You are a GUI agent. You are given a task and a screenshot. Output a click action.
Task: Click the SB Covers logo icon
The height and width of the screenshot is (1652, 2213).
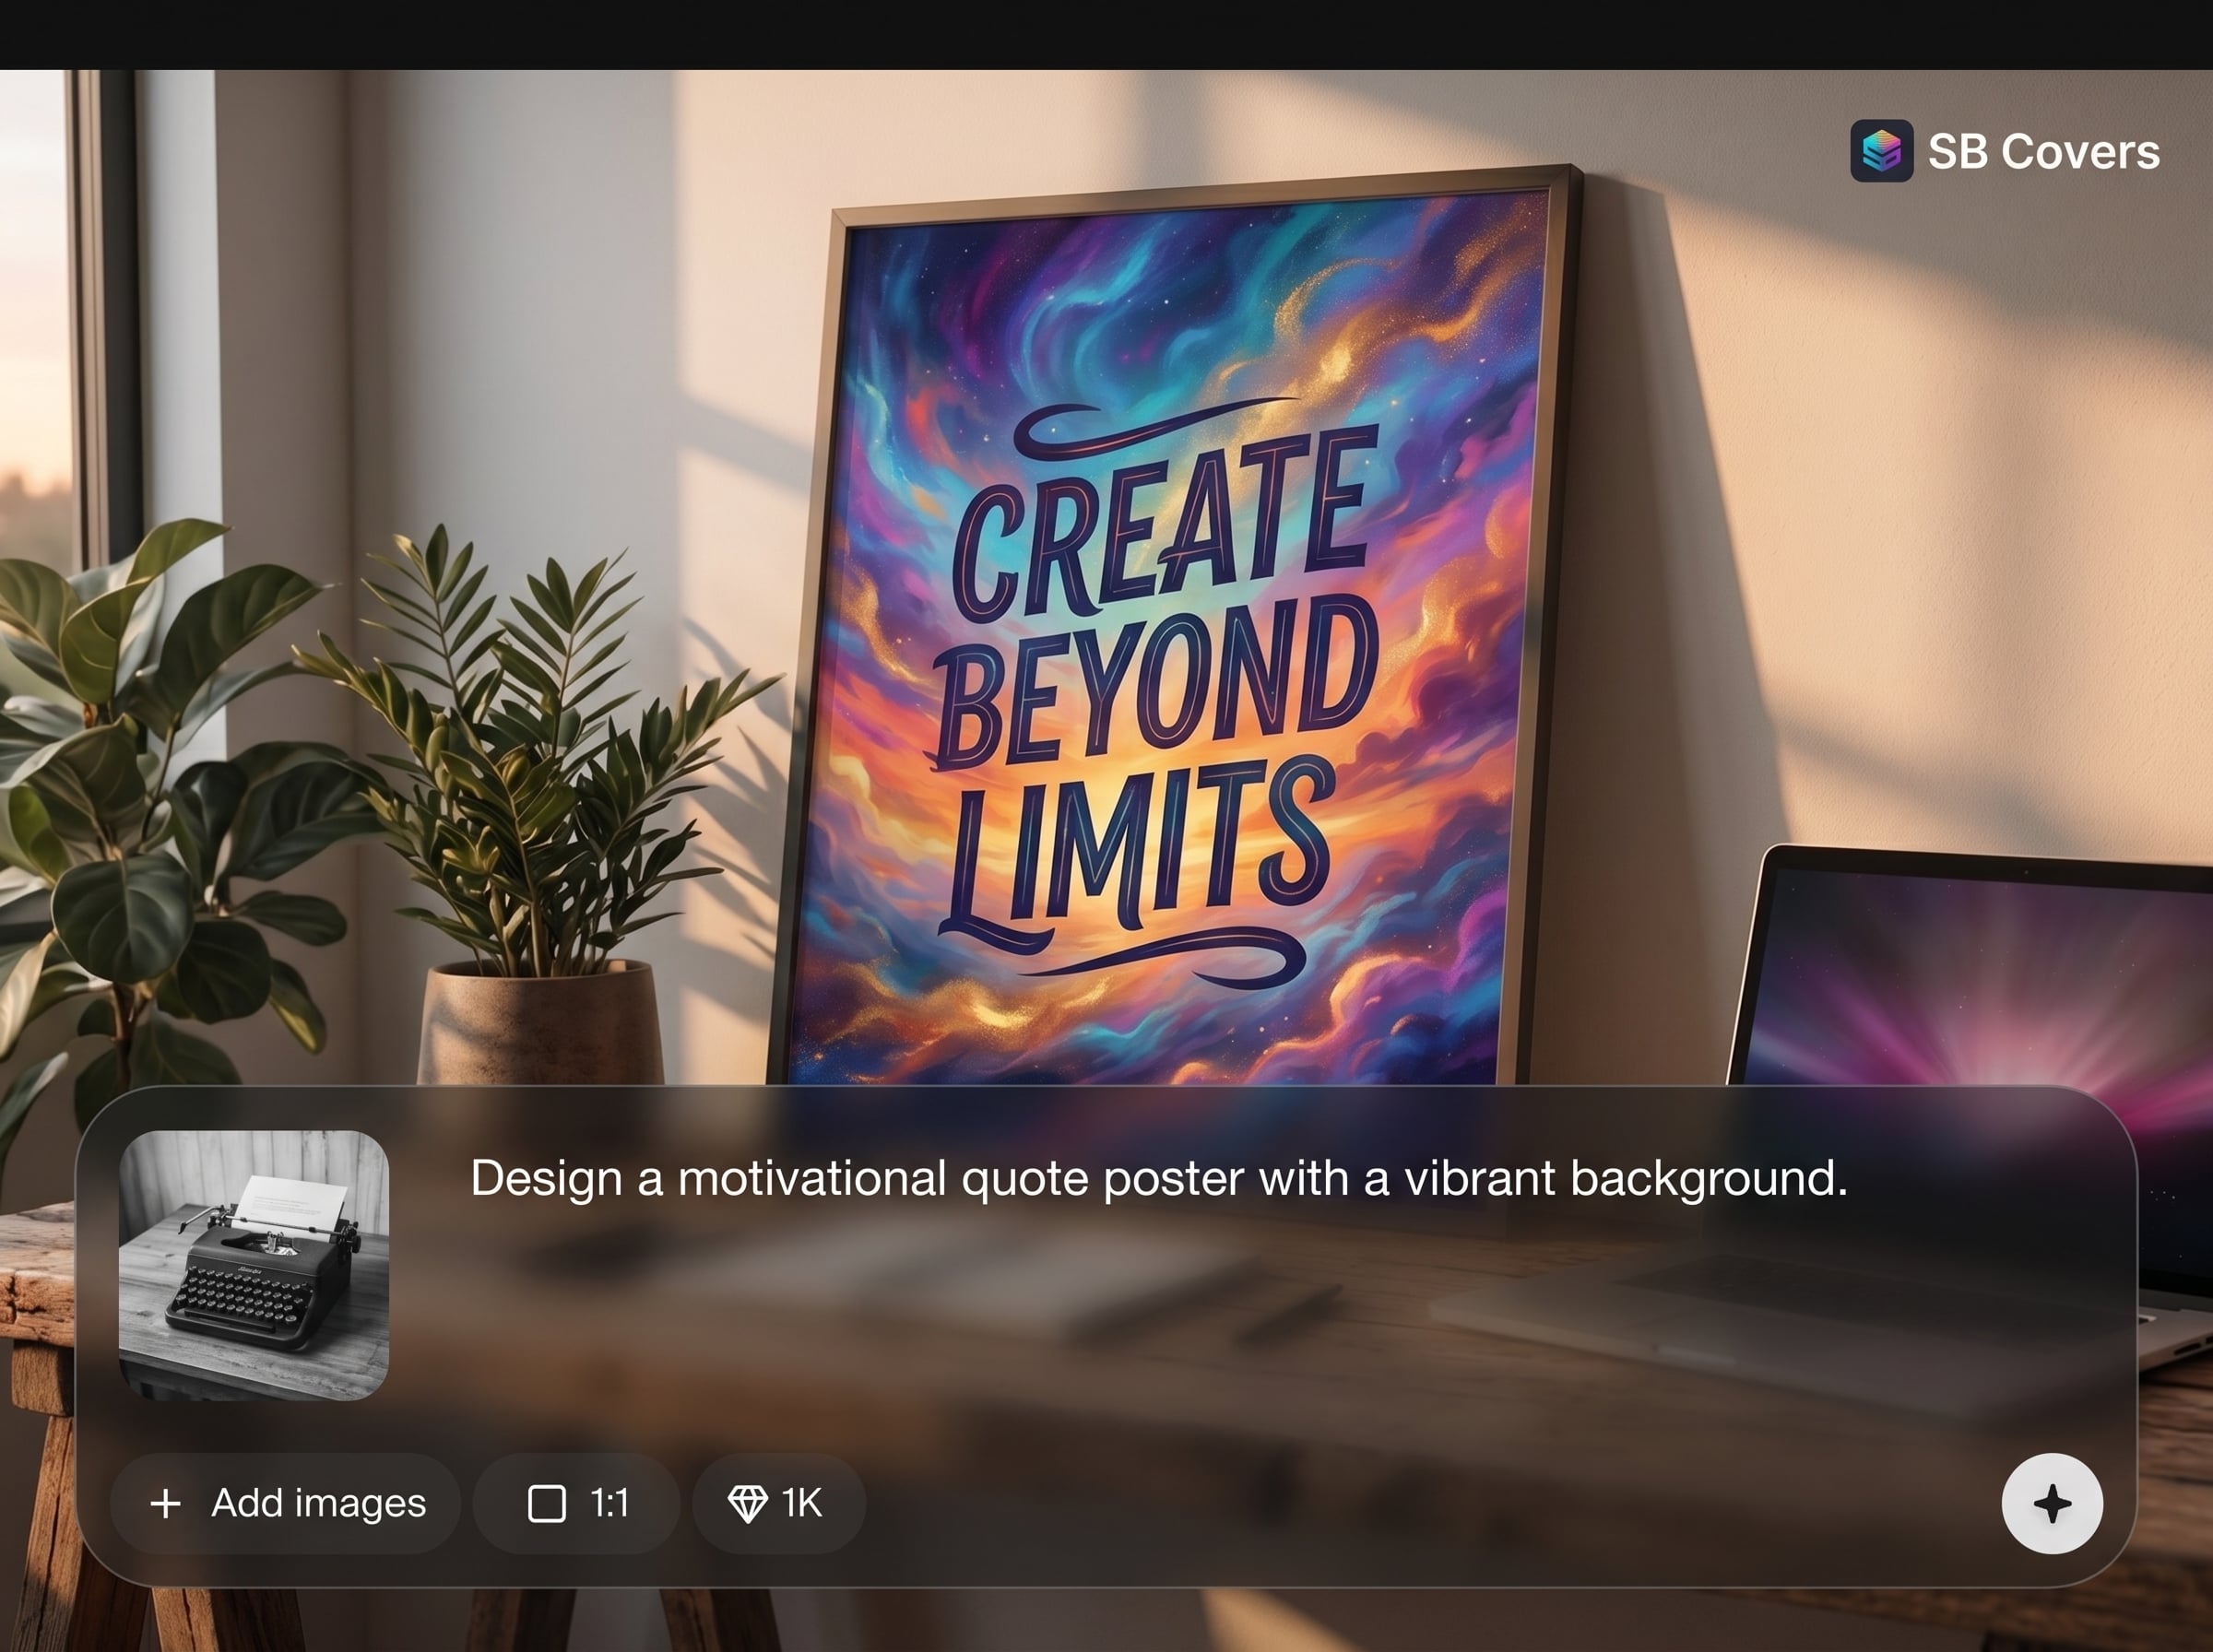pos(1880,151)
